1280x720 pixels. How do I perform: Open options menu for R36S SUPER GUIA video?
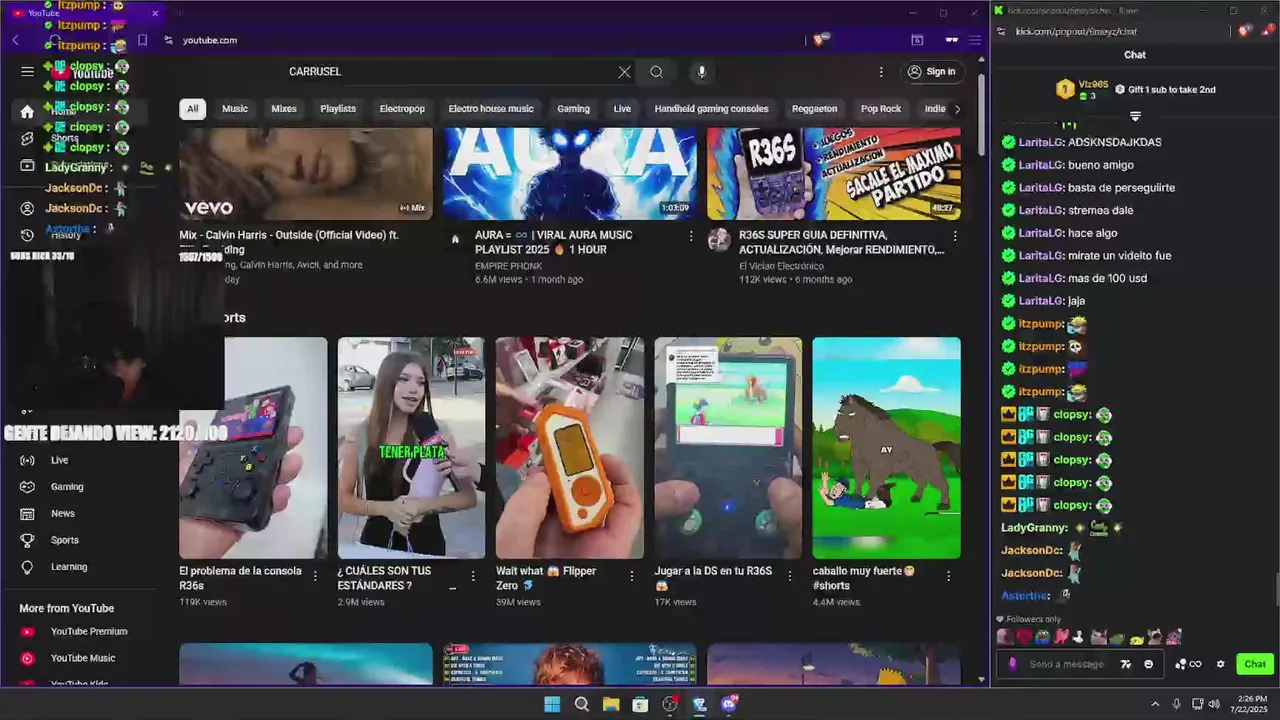(955, 237)
